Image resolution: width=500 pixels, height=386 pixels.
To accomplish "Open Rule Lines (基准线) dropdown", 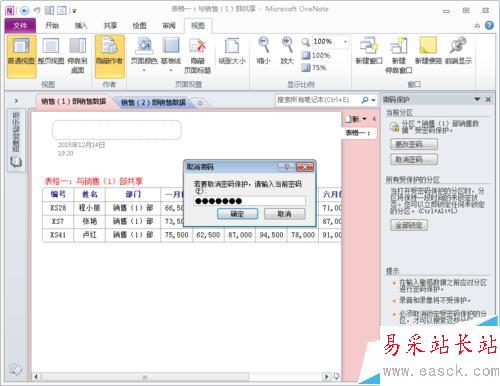I will pos(171,55).
